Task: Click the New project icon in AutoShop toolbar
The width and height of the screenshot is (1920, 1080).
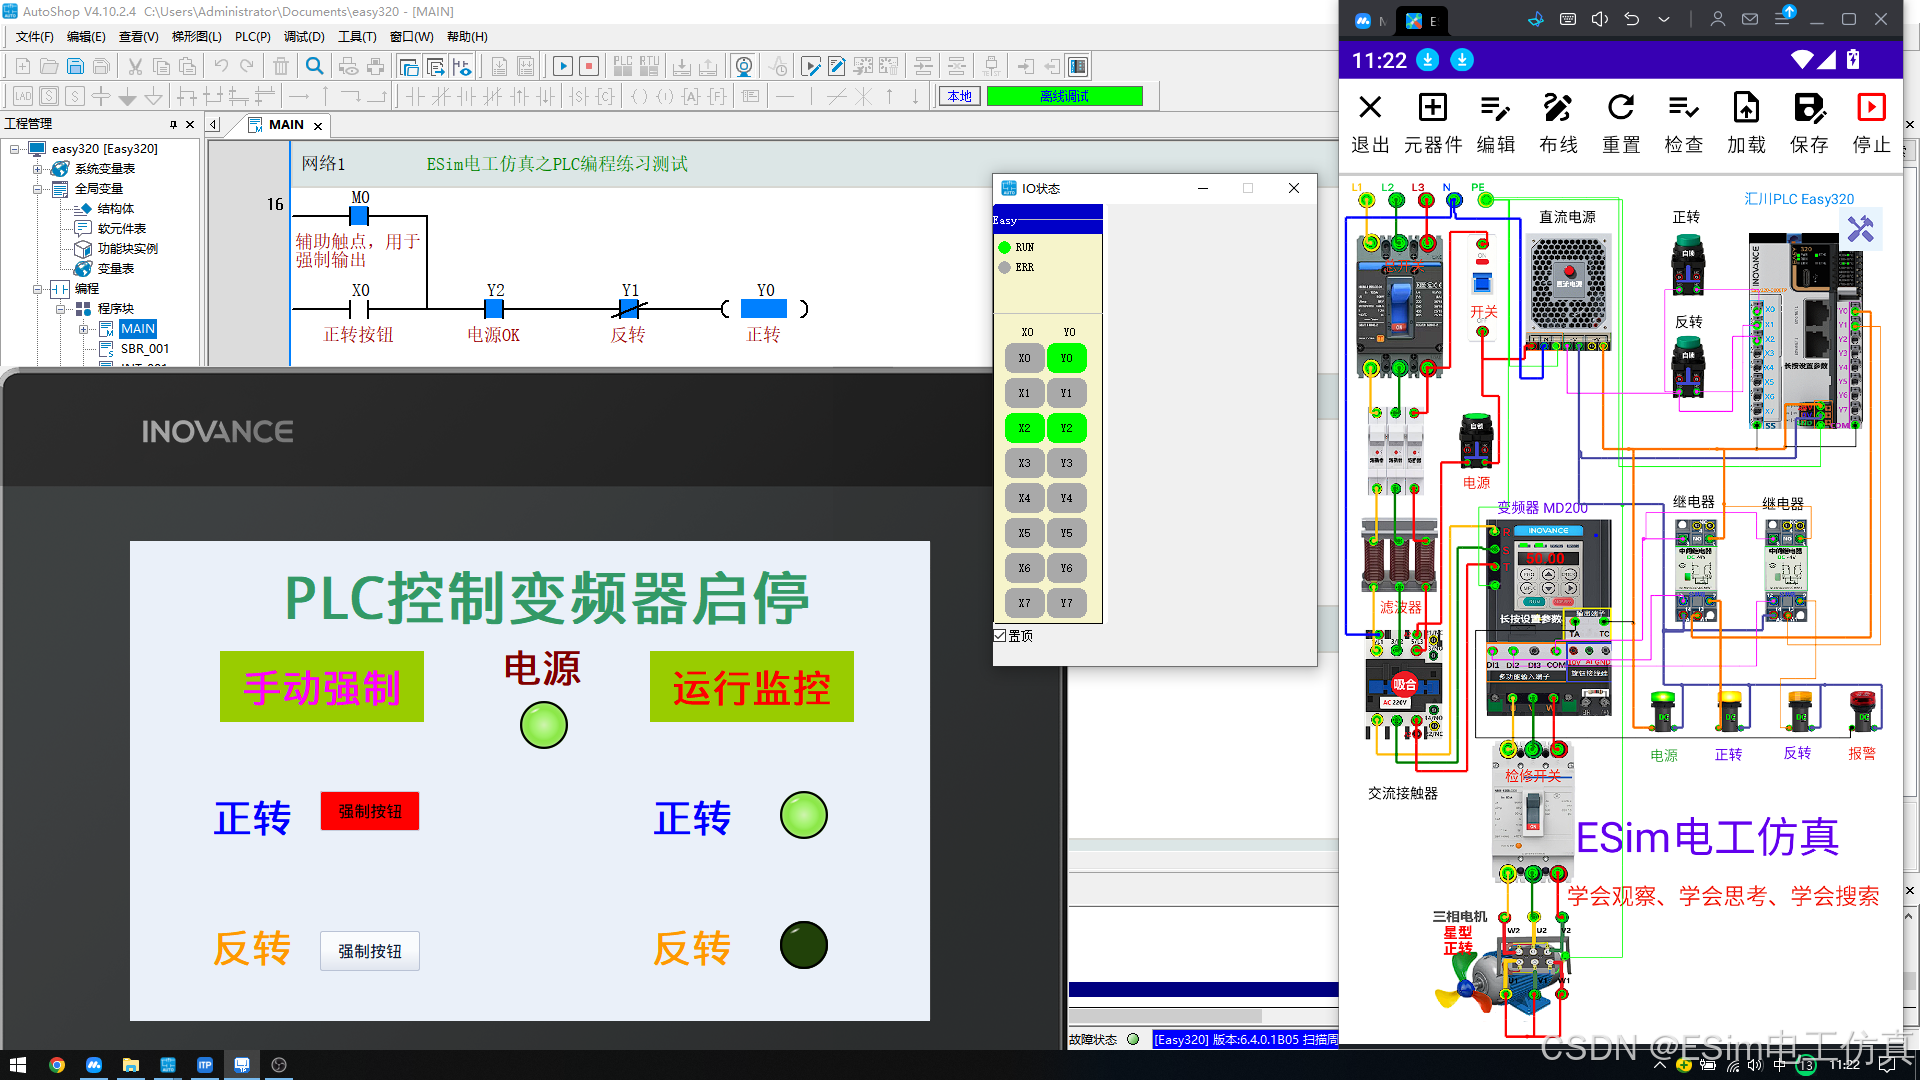Action: click(x=23, y=66)
